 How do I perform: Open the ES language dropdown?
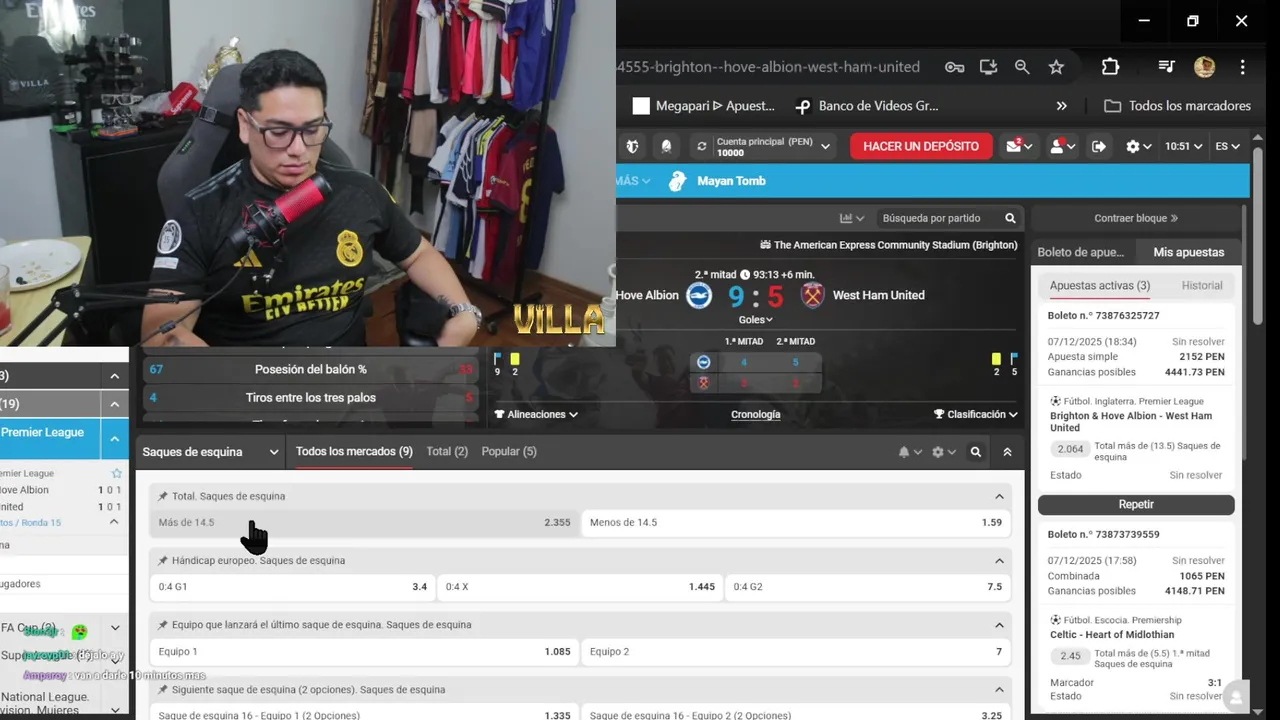tap(1227, 146)
